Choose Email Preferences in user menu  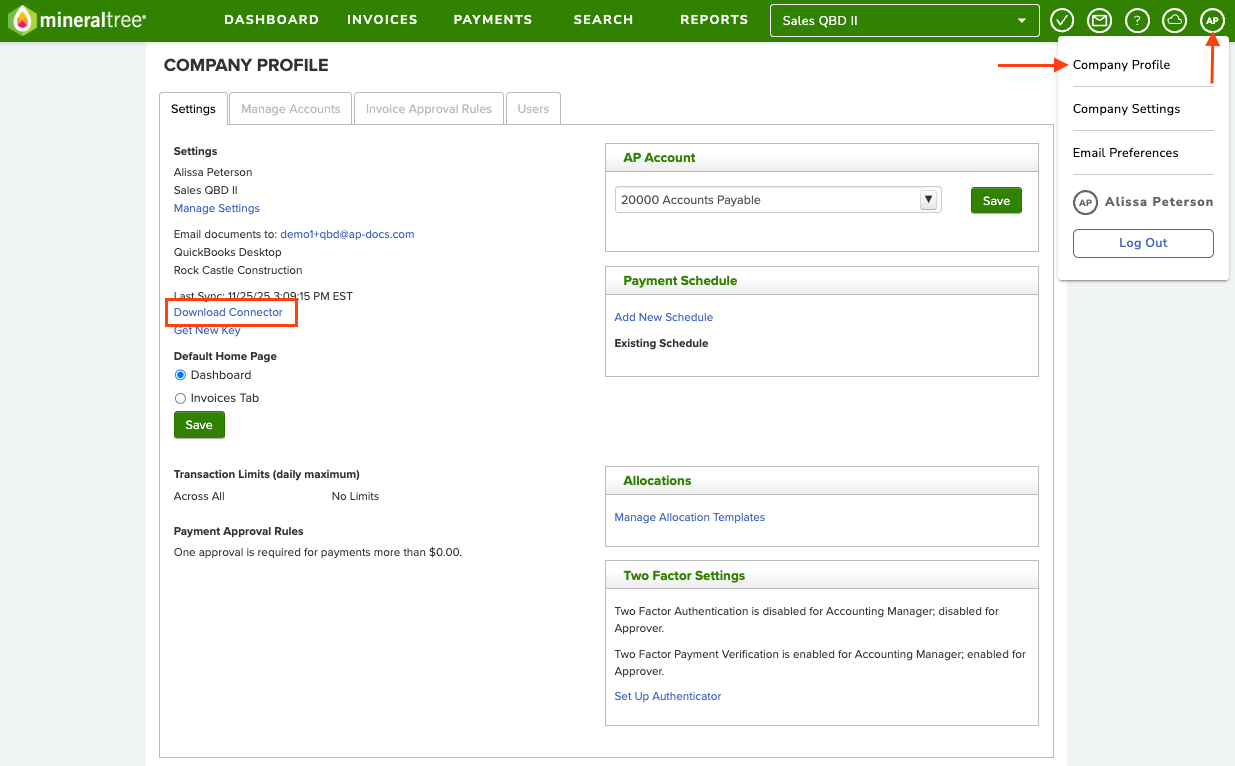tap(1125, 153)
